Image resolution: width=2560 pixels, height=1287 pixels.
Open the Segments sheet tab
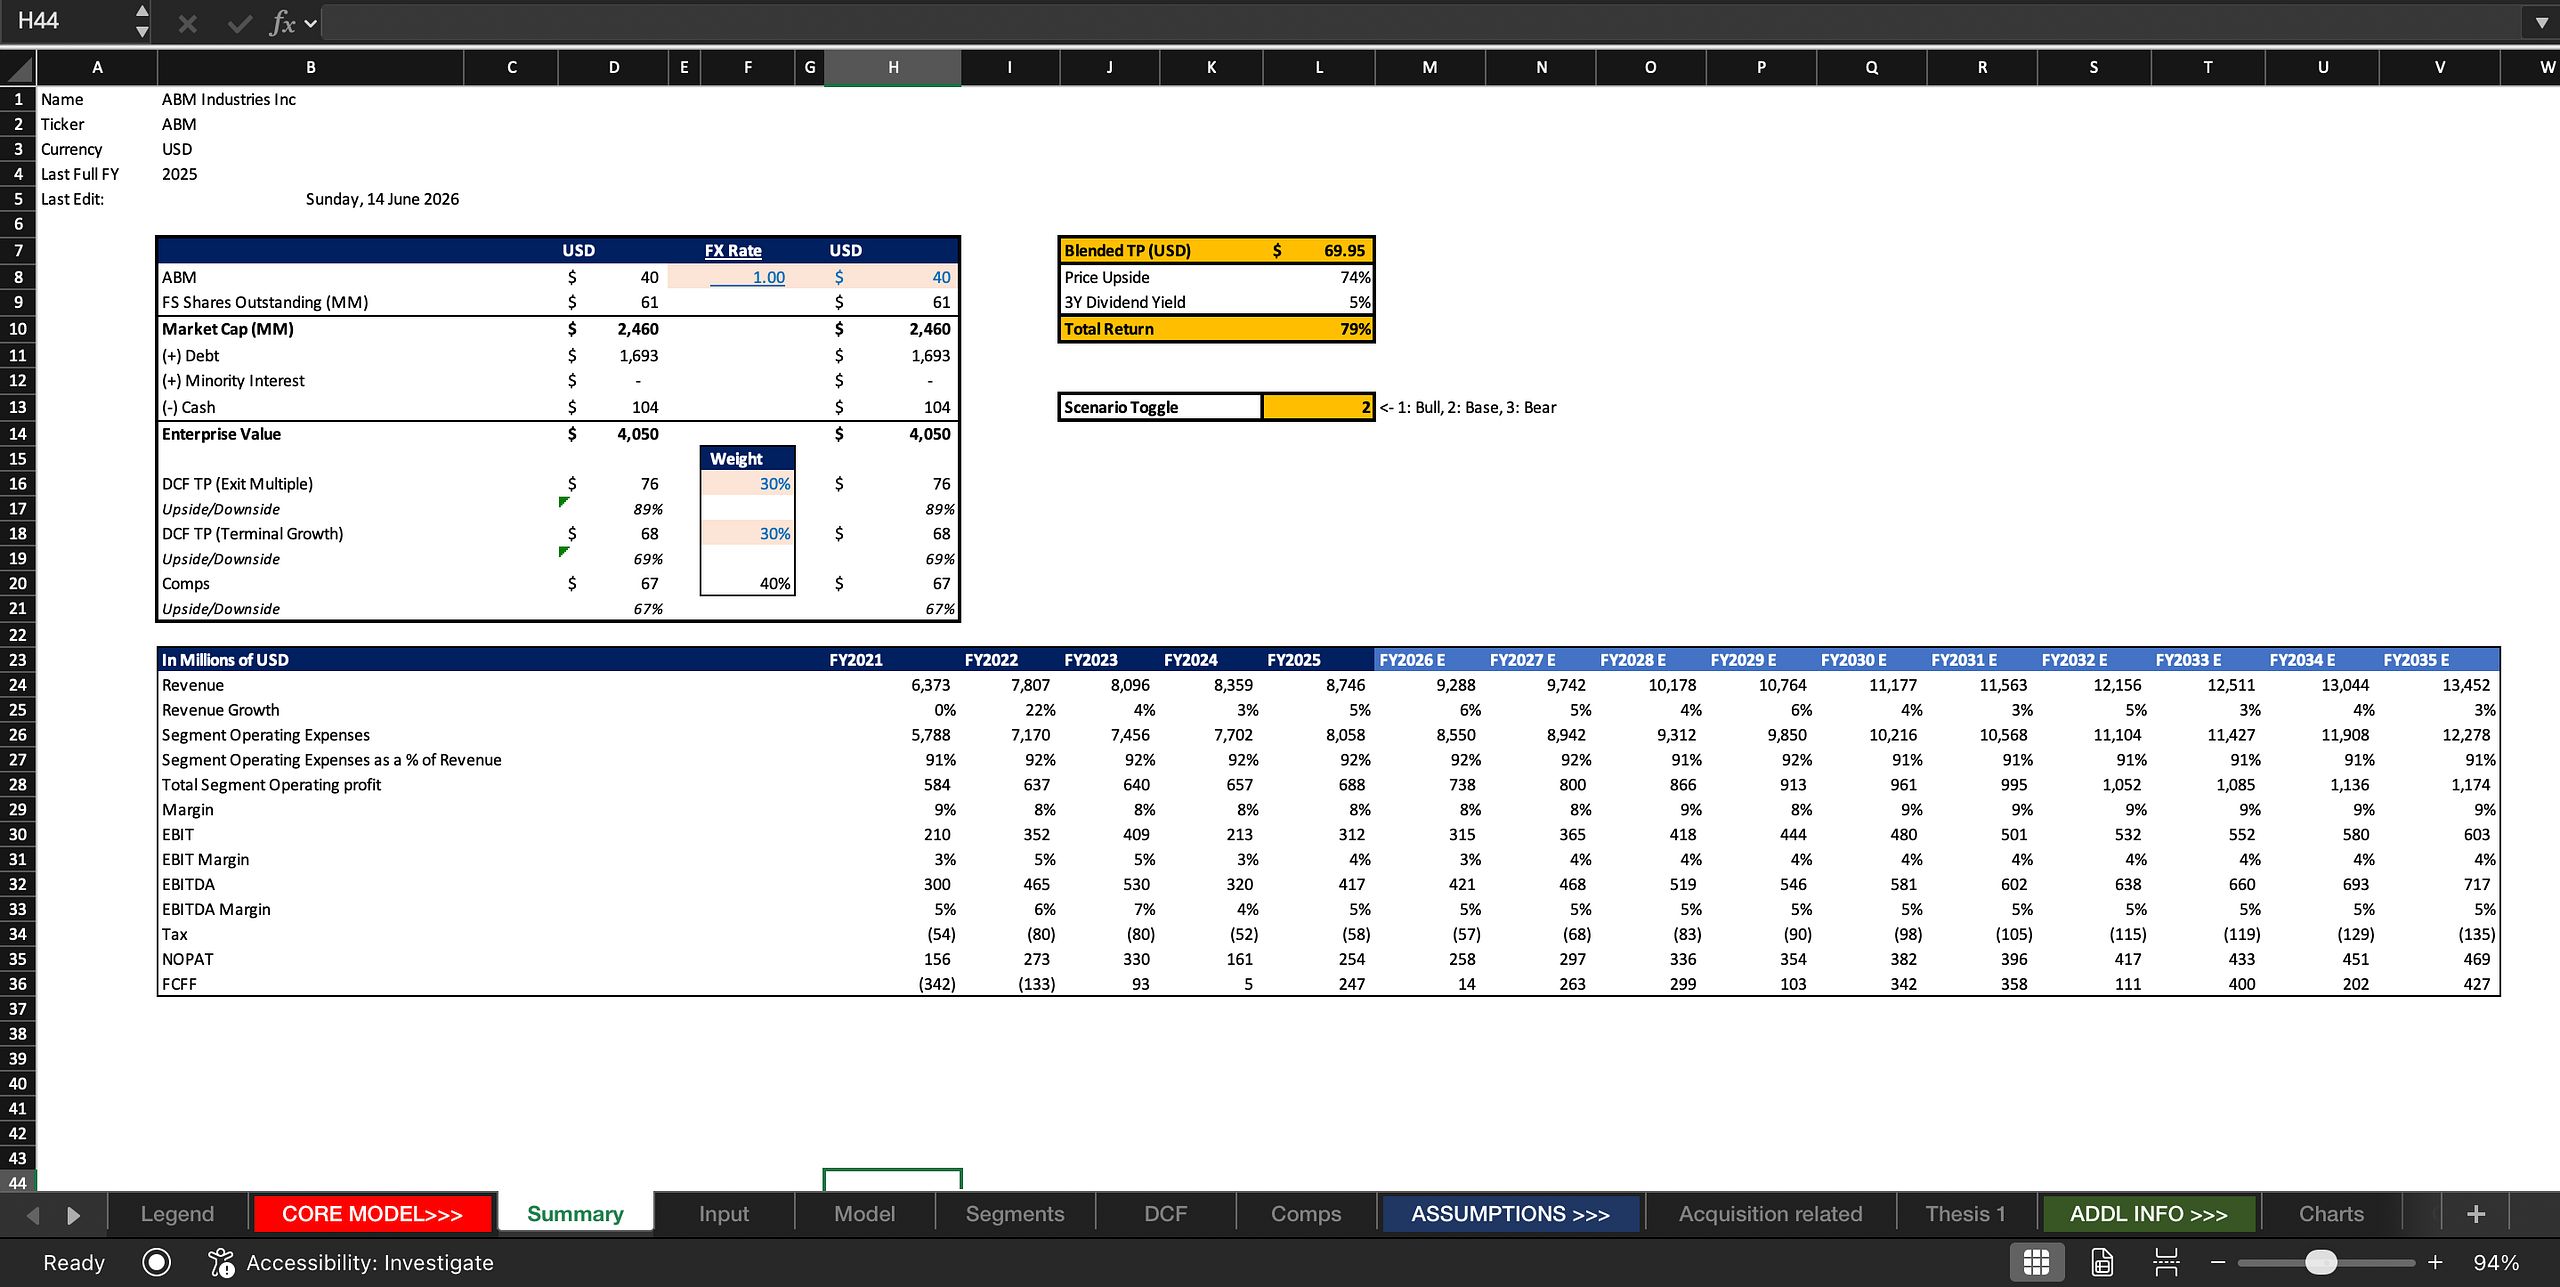(x=1014, y=1214)
